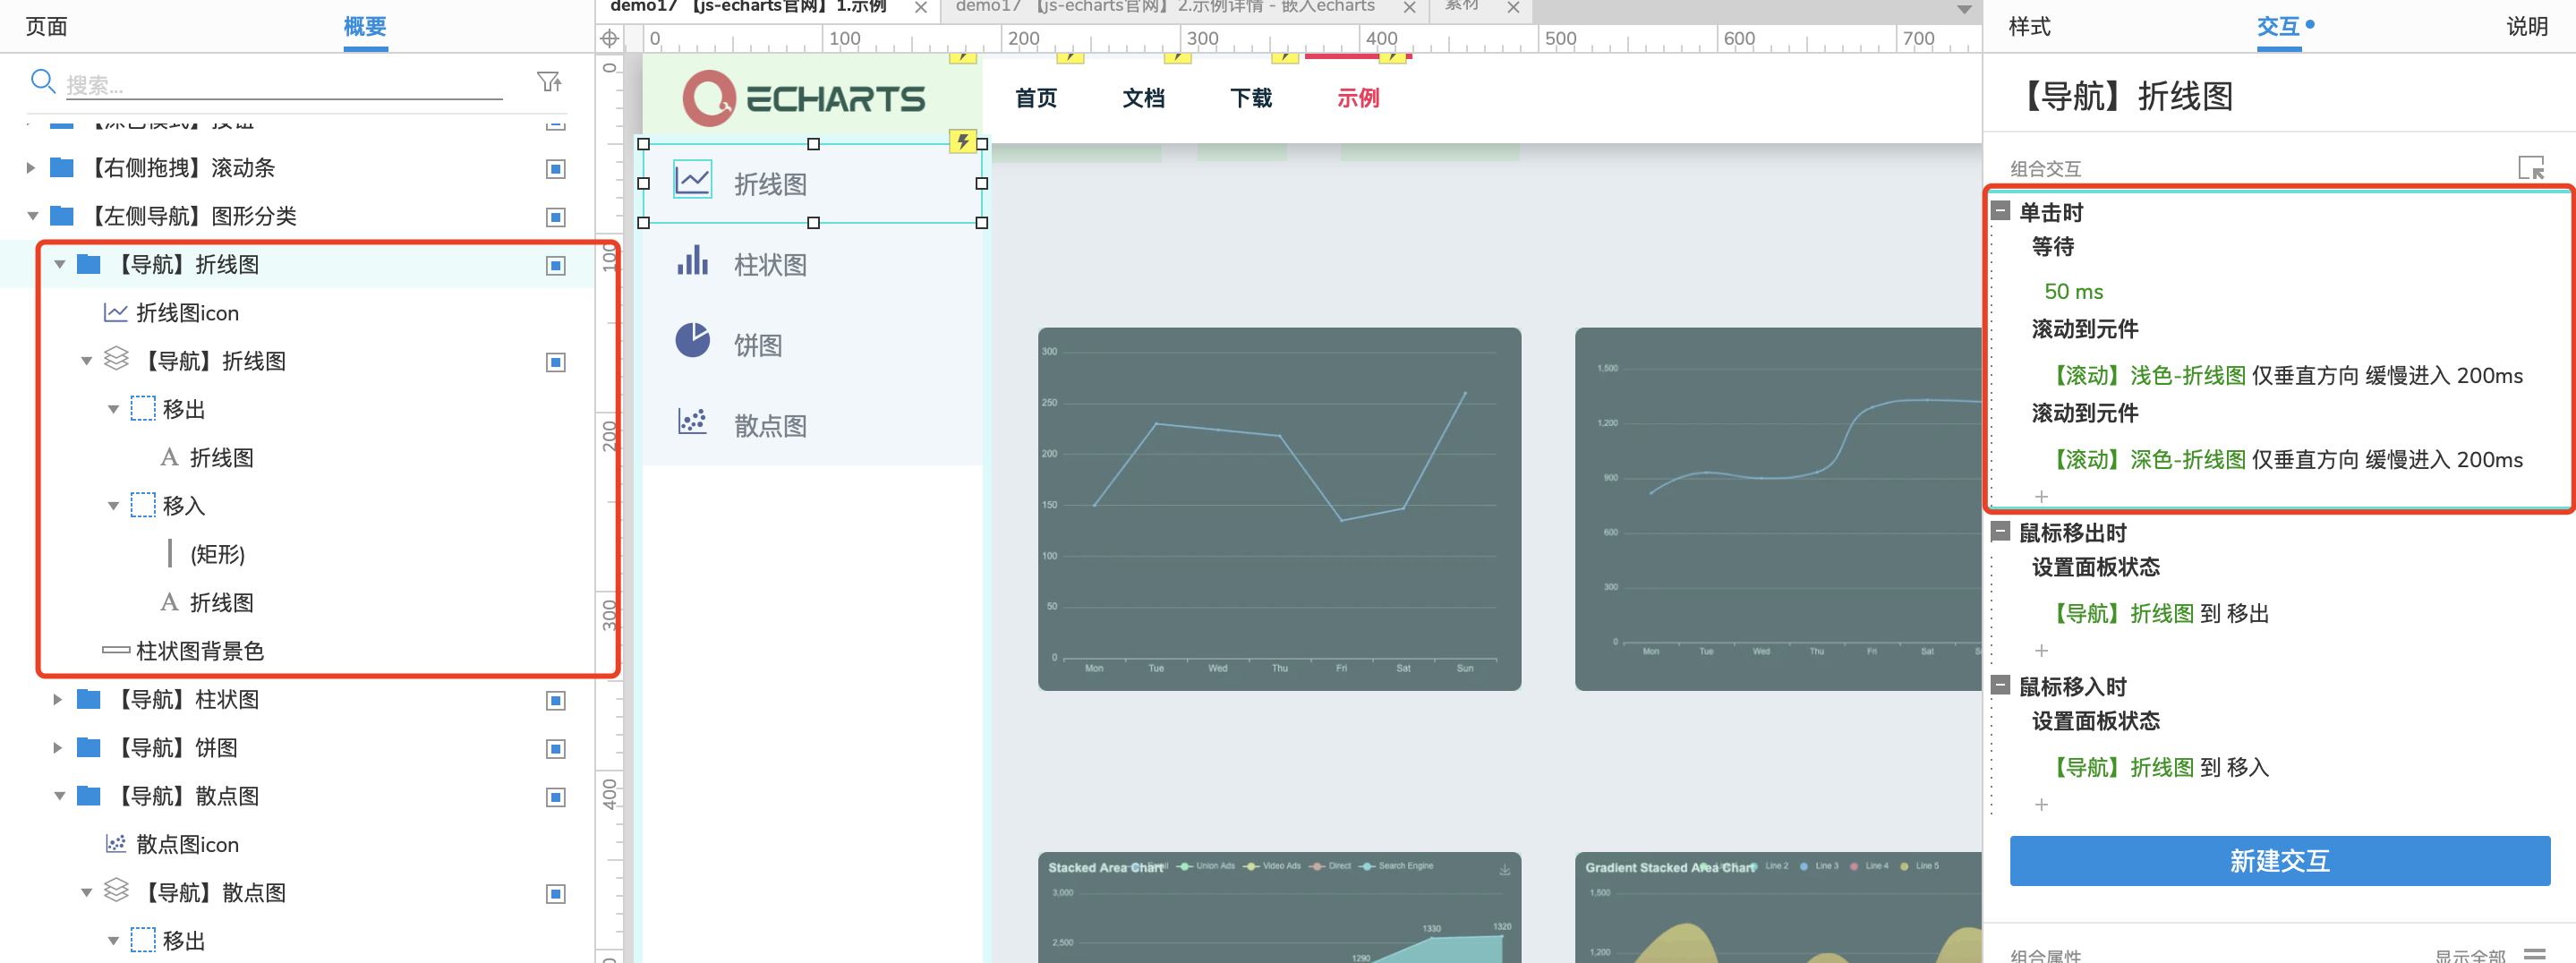Viewport: 2576px width, 963px height.
Task: Click the 新建交互 button
Action: (x=2279, y=860)
